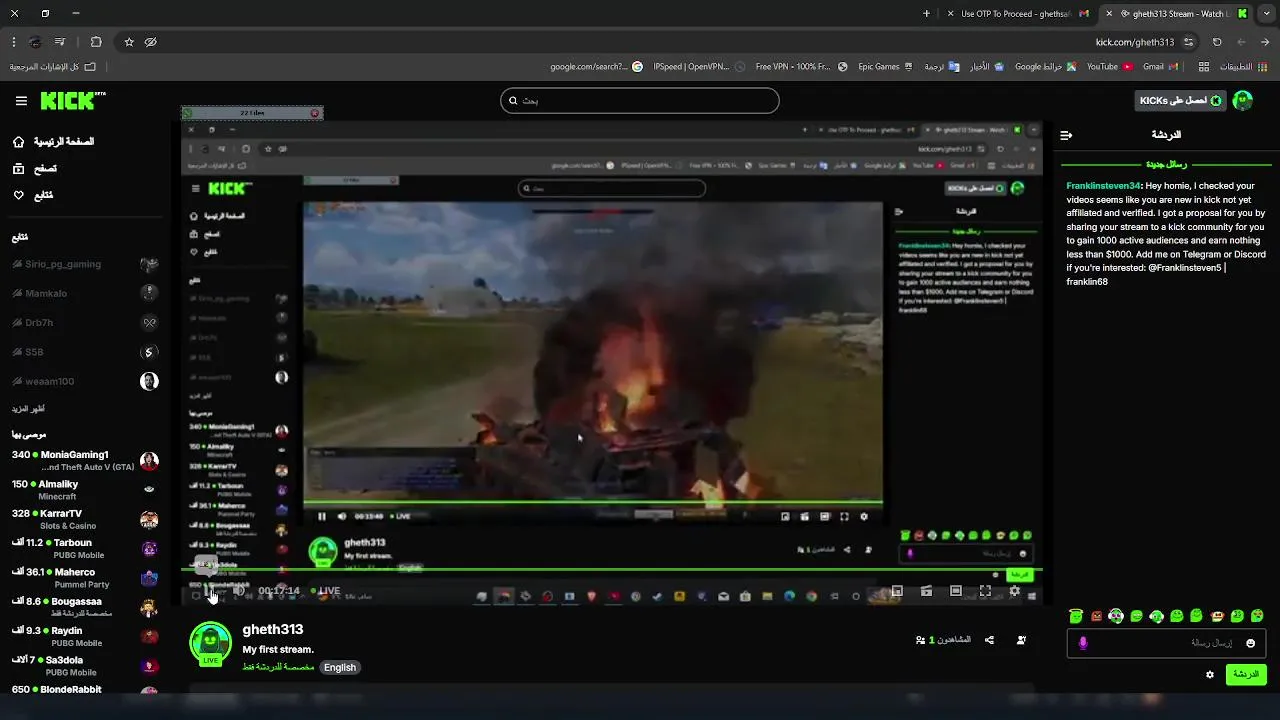
Task: Open a new browser tab
Action: point(926,14)
